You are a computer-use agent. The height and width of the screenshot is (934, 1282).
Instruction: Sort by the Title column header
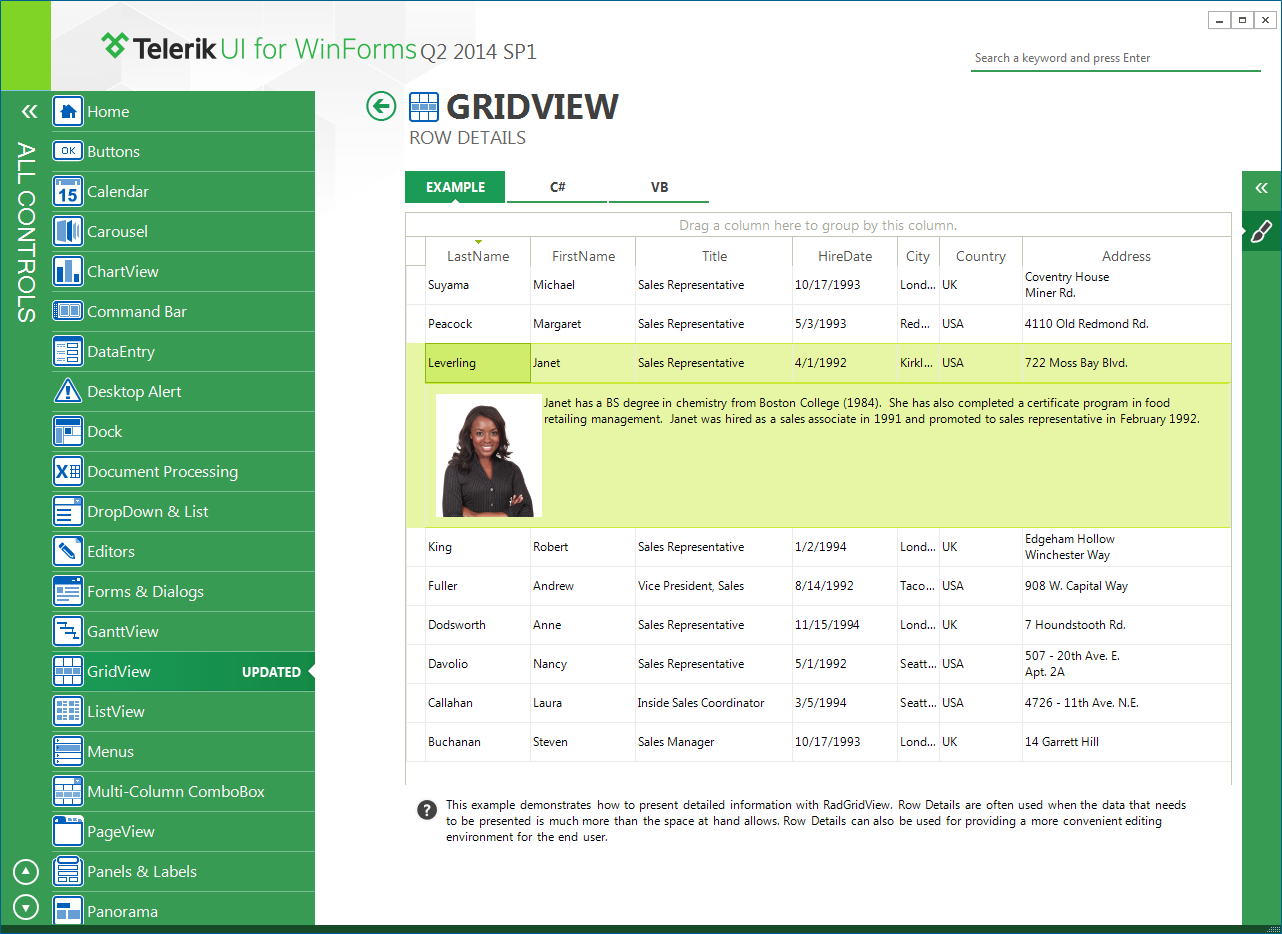[714, 256]
